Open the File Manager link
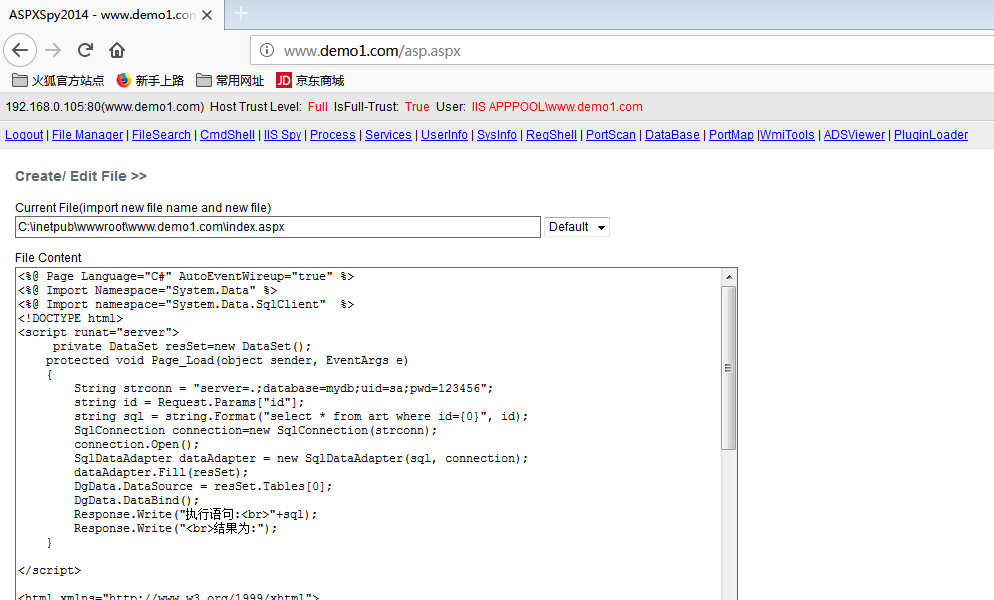Image resolution: width=994 pixels, height=600 pixels. [87, 134]
